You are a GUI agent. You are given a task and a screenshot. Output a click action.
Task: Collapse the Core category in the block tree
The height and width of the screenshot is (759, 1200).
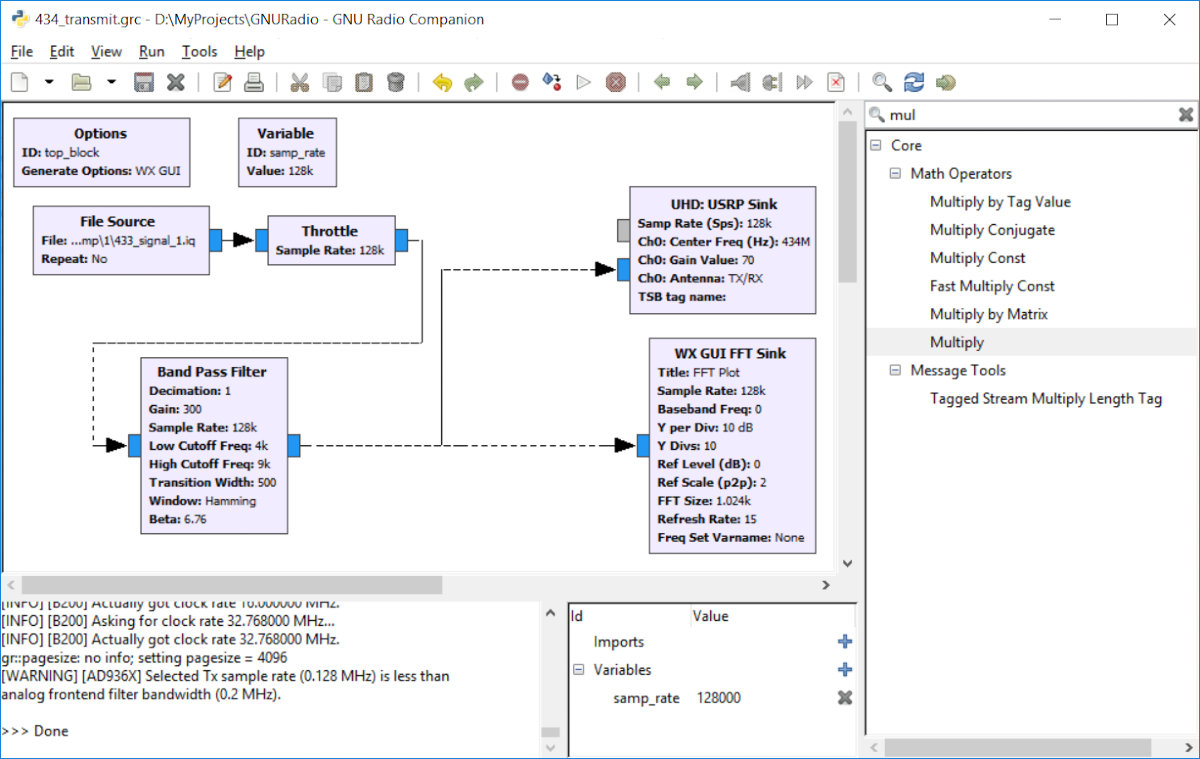pyautogui.click(x=876, y=145)
